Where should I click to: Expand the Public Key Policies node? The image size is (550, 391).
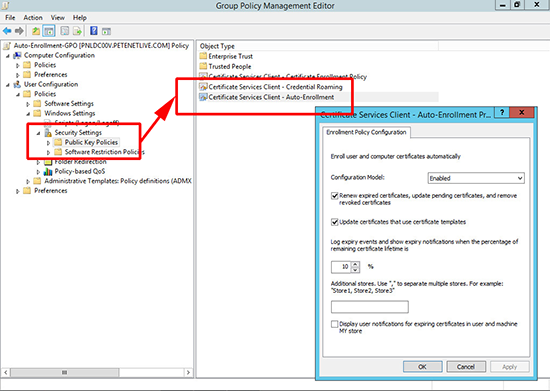48,143
